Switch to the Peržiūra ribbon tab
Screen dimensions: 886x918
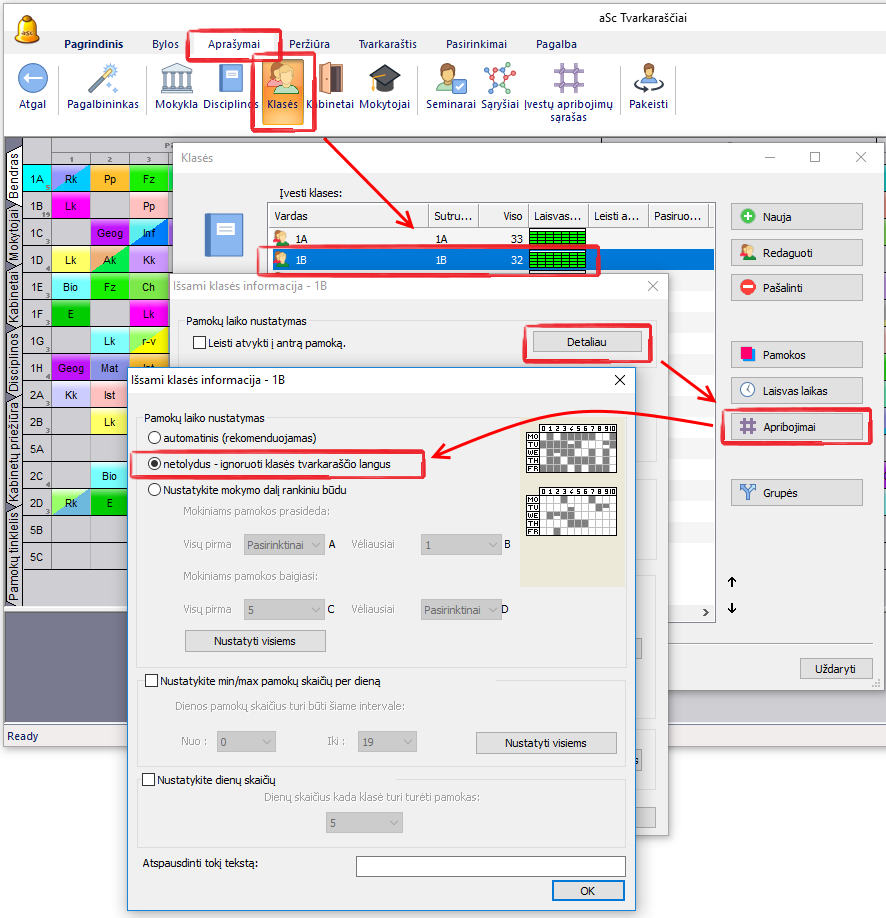tap(309, 44)
